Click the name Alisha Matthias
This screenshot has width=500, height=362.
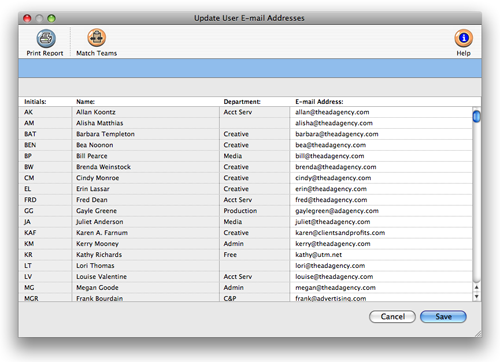[x=99, y=123]
